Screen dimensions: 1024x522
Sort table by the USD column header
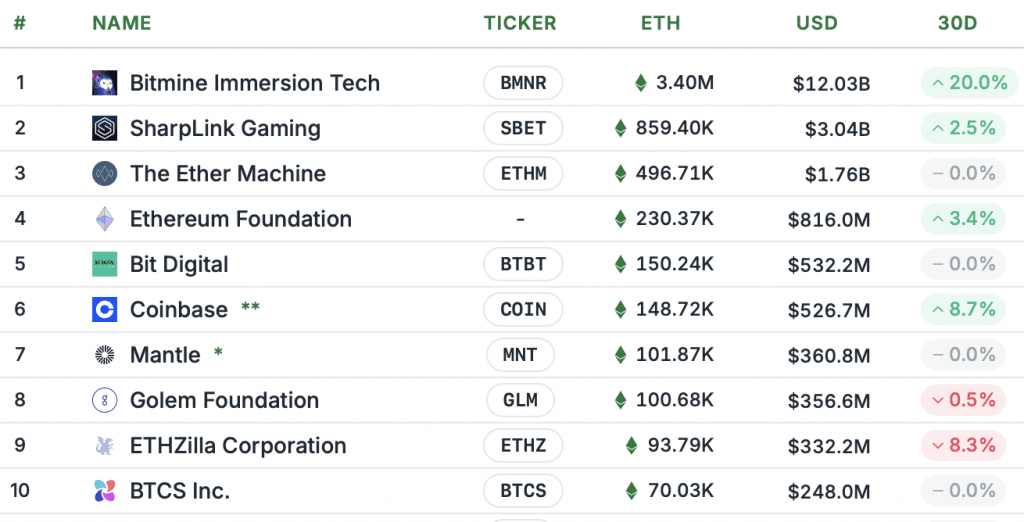[816, 23]
